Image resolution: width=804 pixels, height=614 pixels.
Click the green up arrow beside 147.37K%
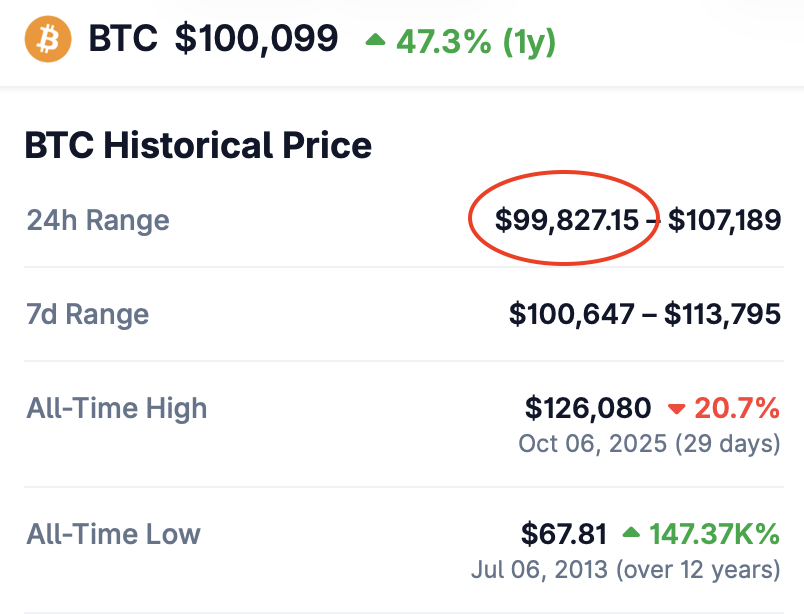click(631, 534)
